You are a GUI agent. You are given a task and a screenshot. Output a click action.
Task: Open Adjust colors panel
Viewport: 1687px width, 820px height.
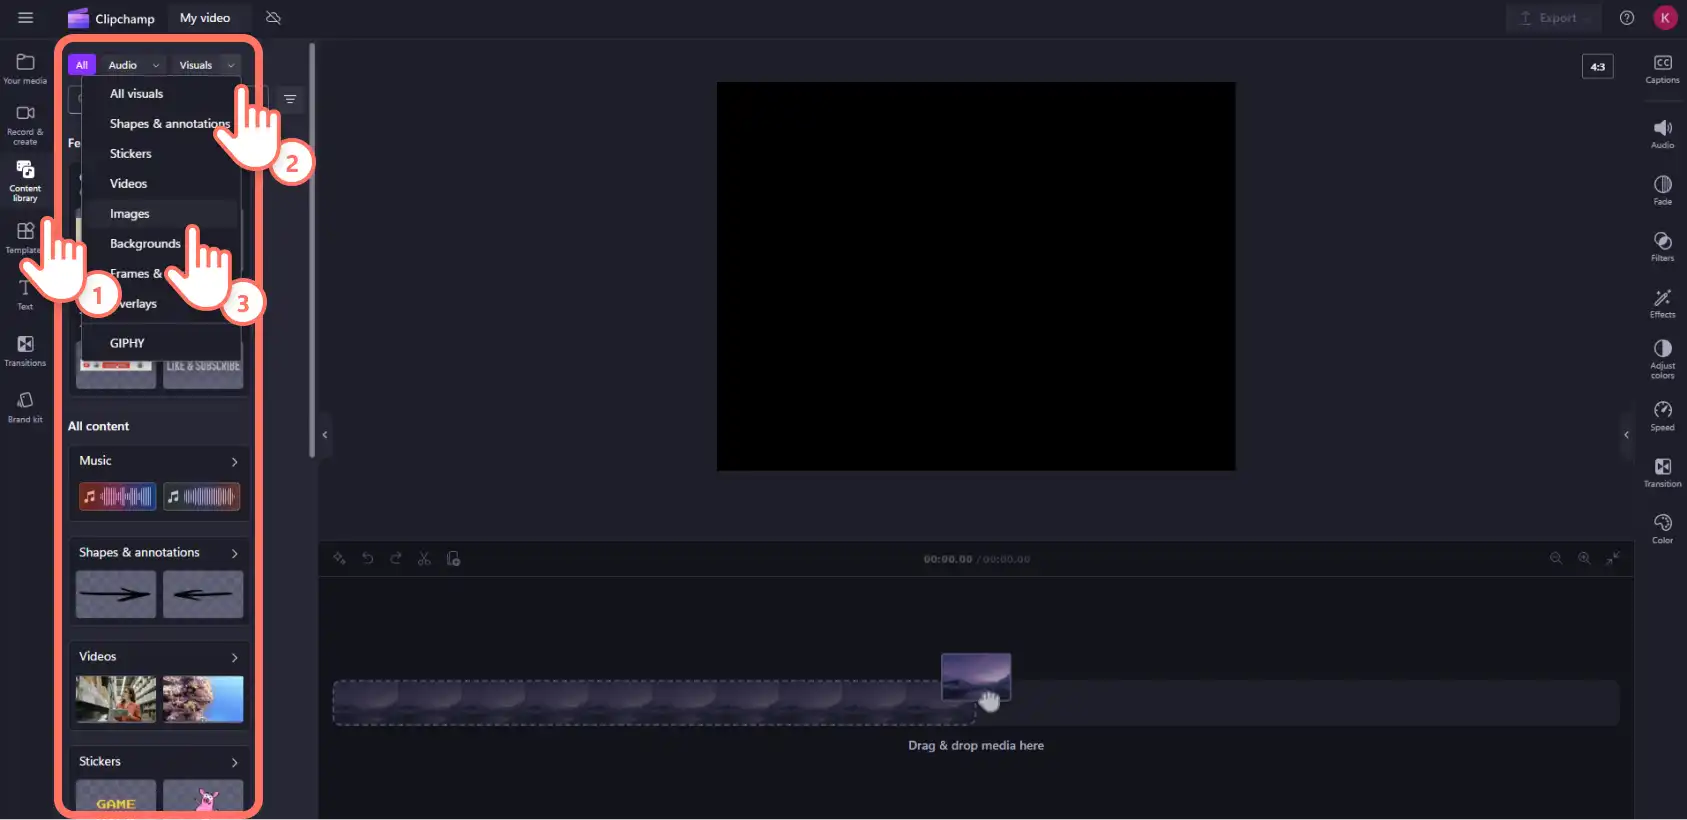click(x=1662, y=359)
